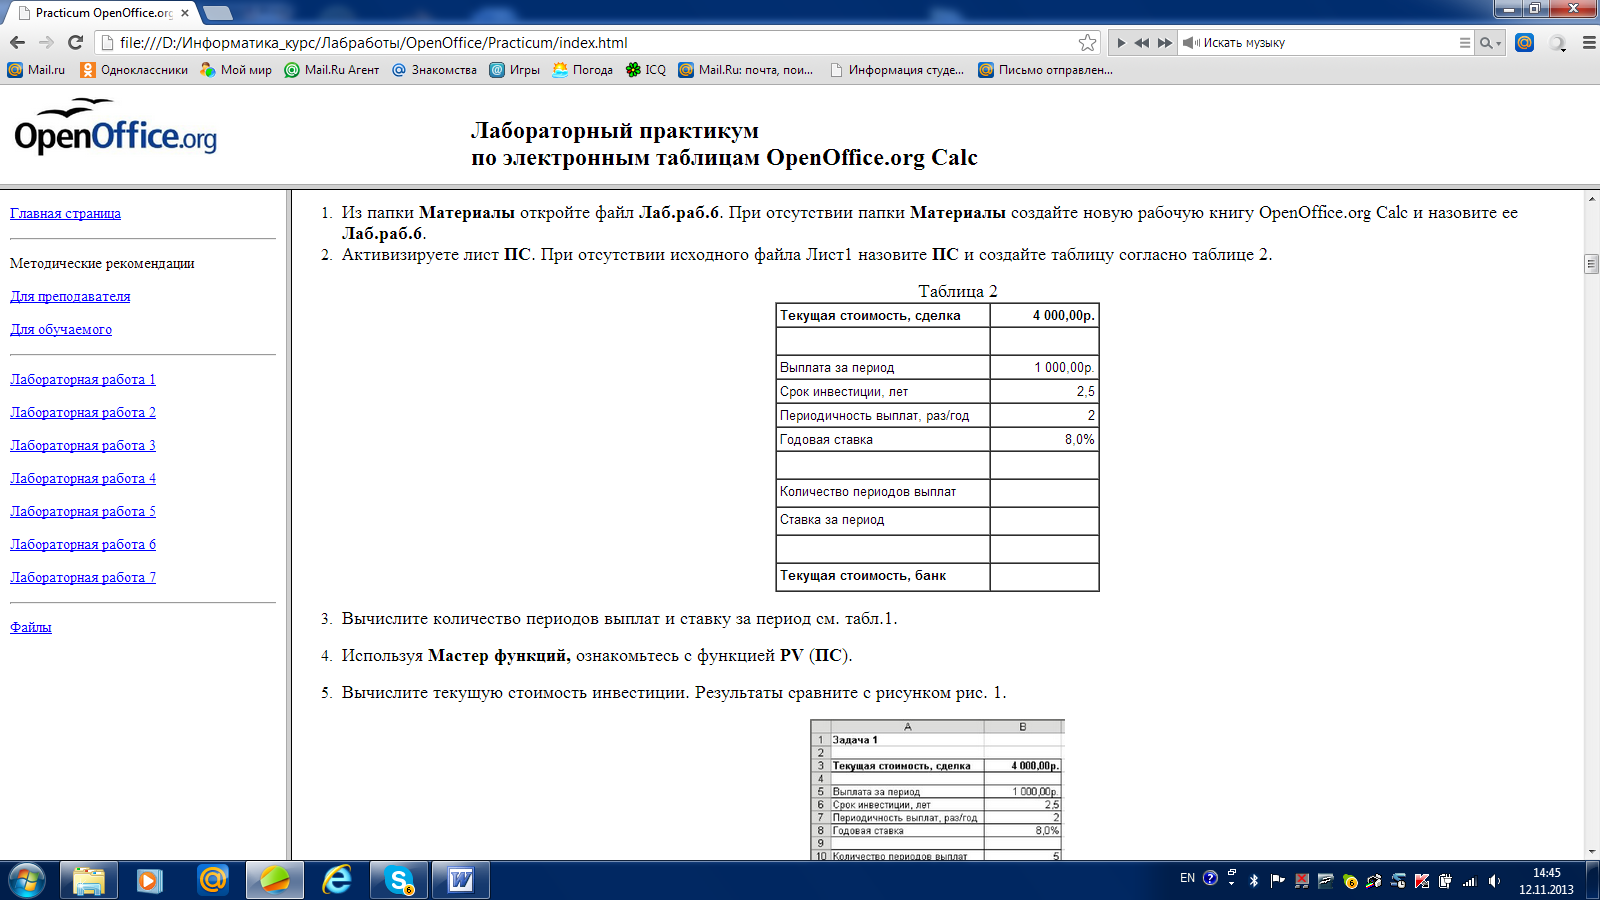Image resolution: width=1600 pixels, height=900 pixels.
Task: Open the Информация студе... bookmark
Action: point(896,70)
